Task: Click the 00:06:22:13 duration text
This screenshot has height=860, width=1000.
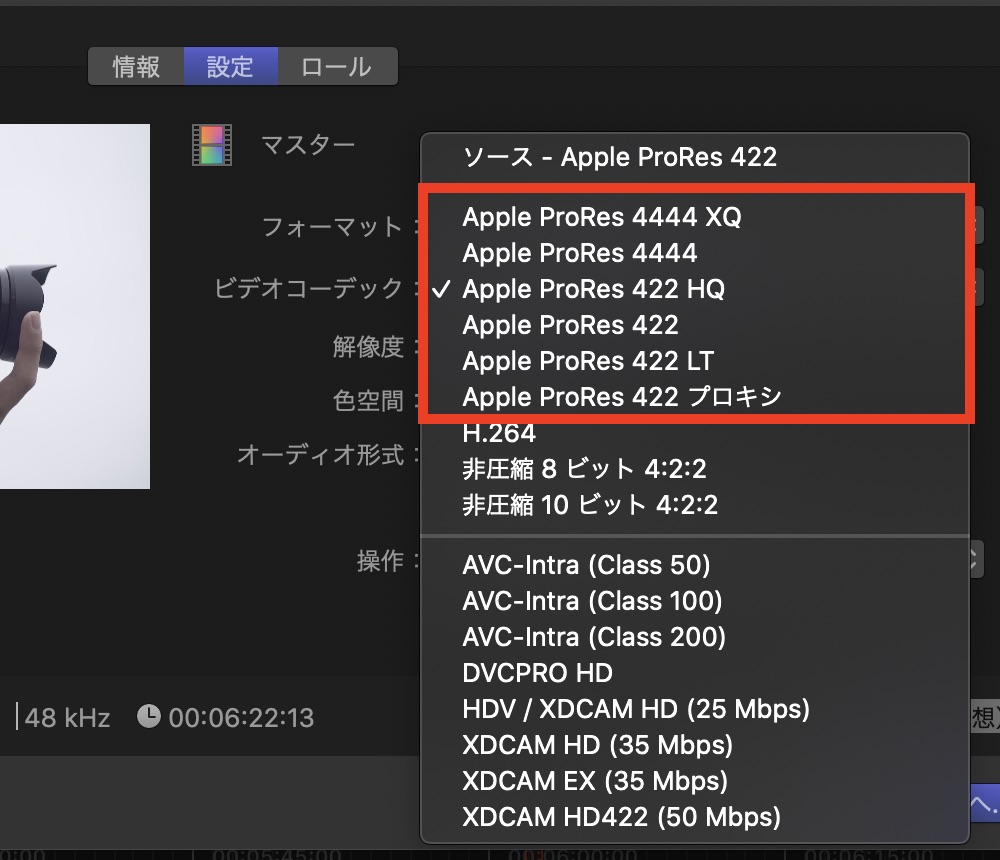Action: (x=241, y=718)
